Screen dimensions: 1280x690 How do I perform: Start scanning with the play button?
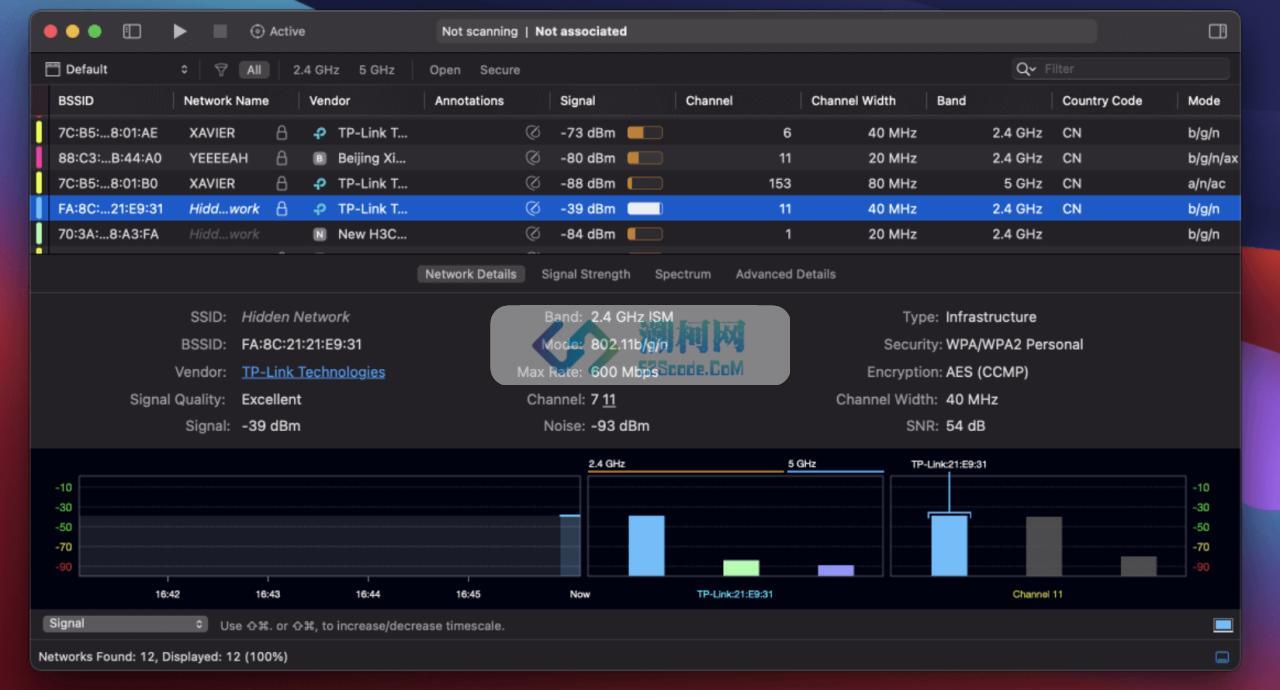180,31
